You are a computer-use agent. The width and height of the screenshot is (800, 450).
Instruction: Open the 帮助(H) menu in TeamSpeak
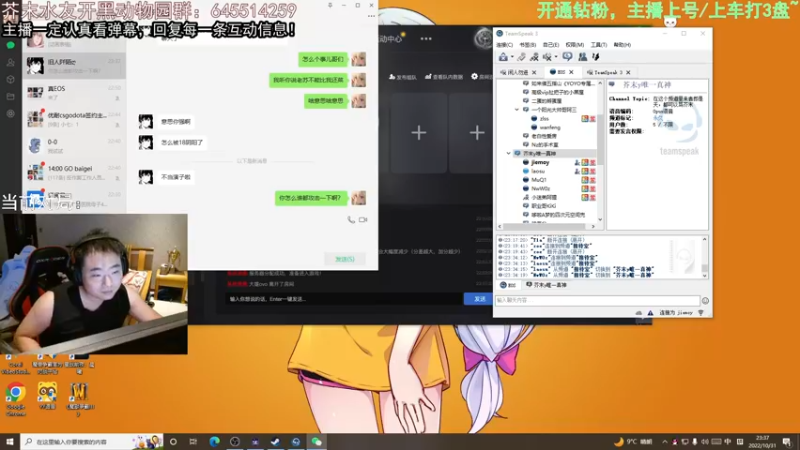(622, 45)
